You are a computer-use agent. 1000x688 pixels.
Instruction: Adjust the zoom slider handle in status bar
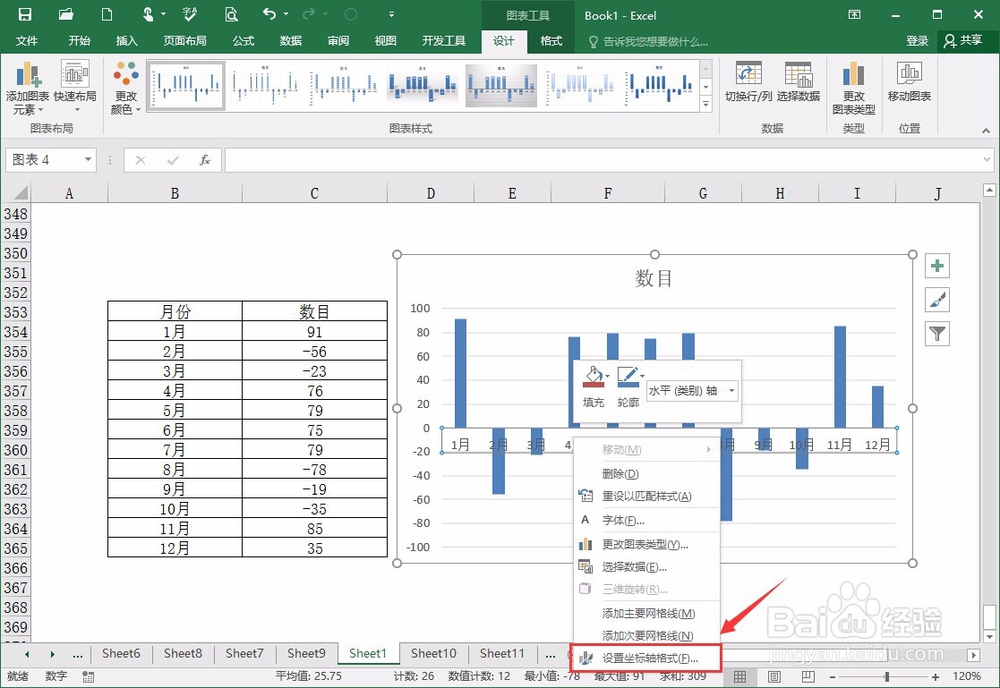(886, 677)
